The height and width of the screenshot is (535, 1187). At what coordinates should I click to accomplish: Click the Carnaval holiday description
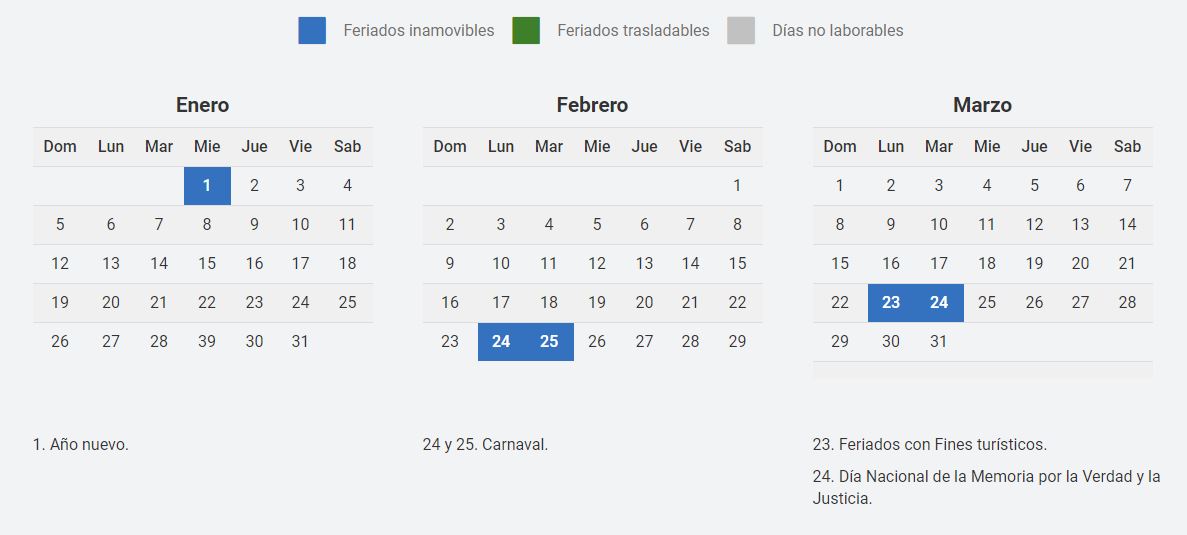point(485,445)
